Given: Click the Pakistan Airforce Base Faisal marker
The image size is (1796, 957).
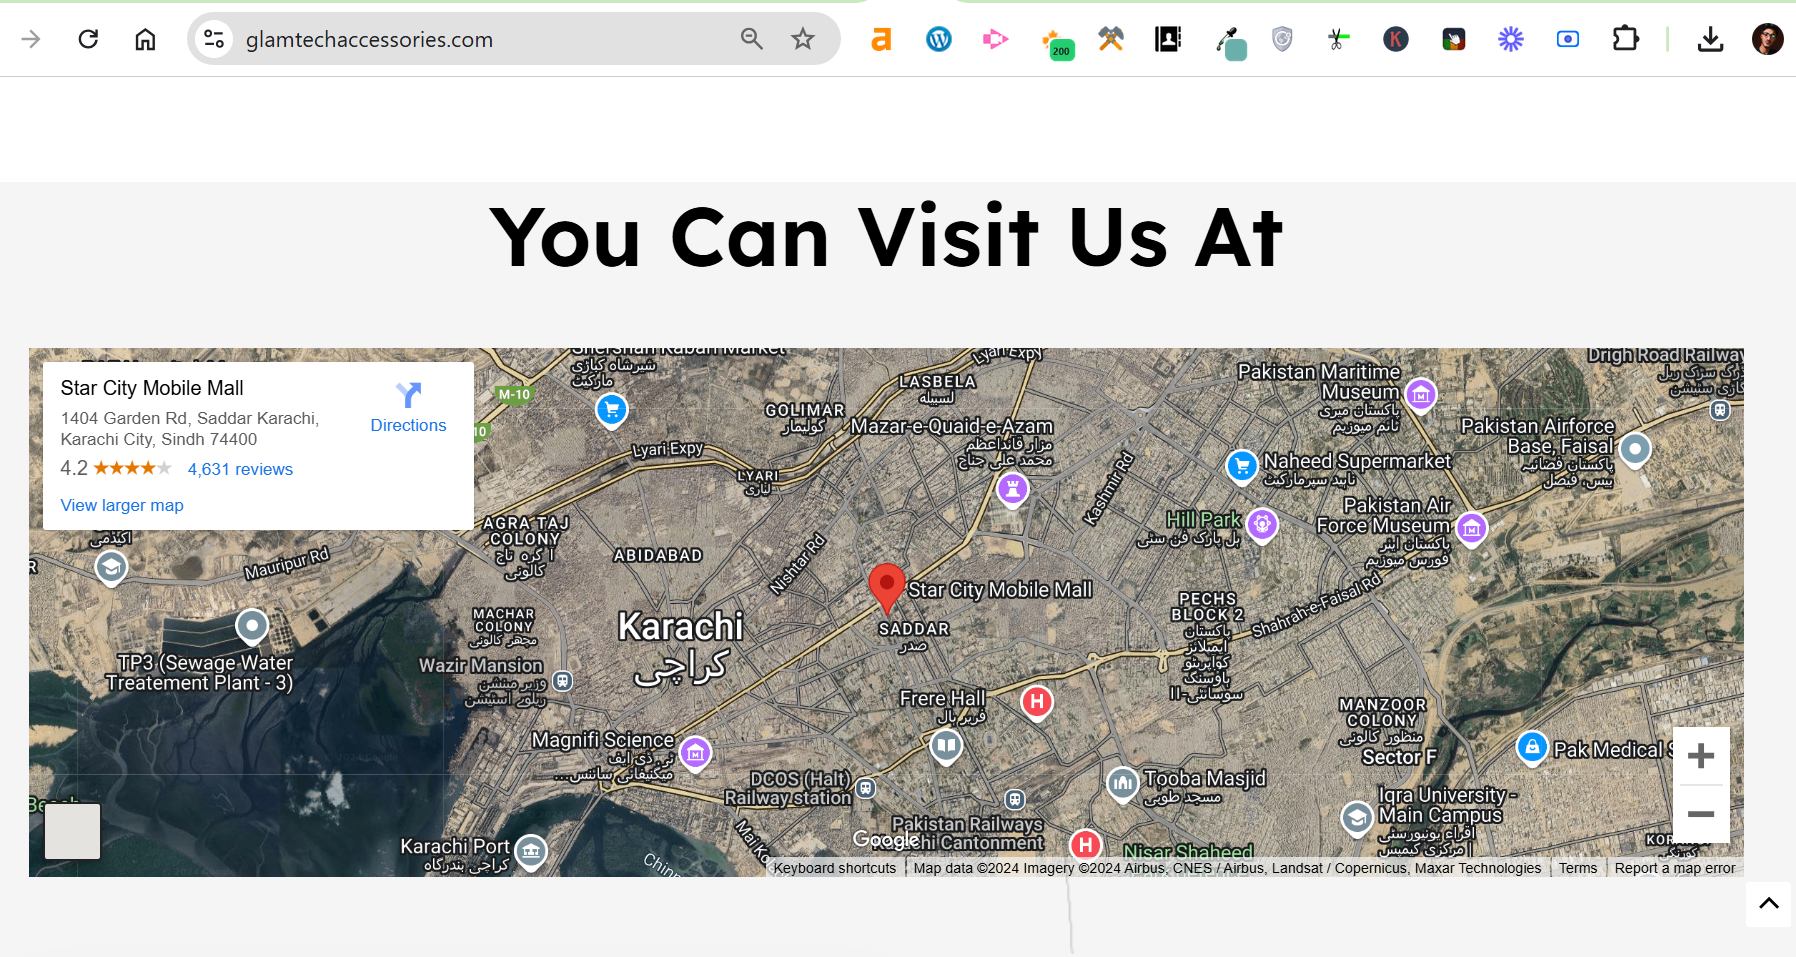Looking at the screenshot, I should click(1635, 450).
